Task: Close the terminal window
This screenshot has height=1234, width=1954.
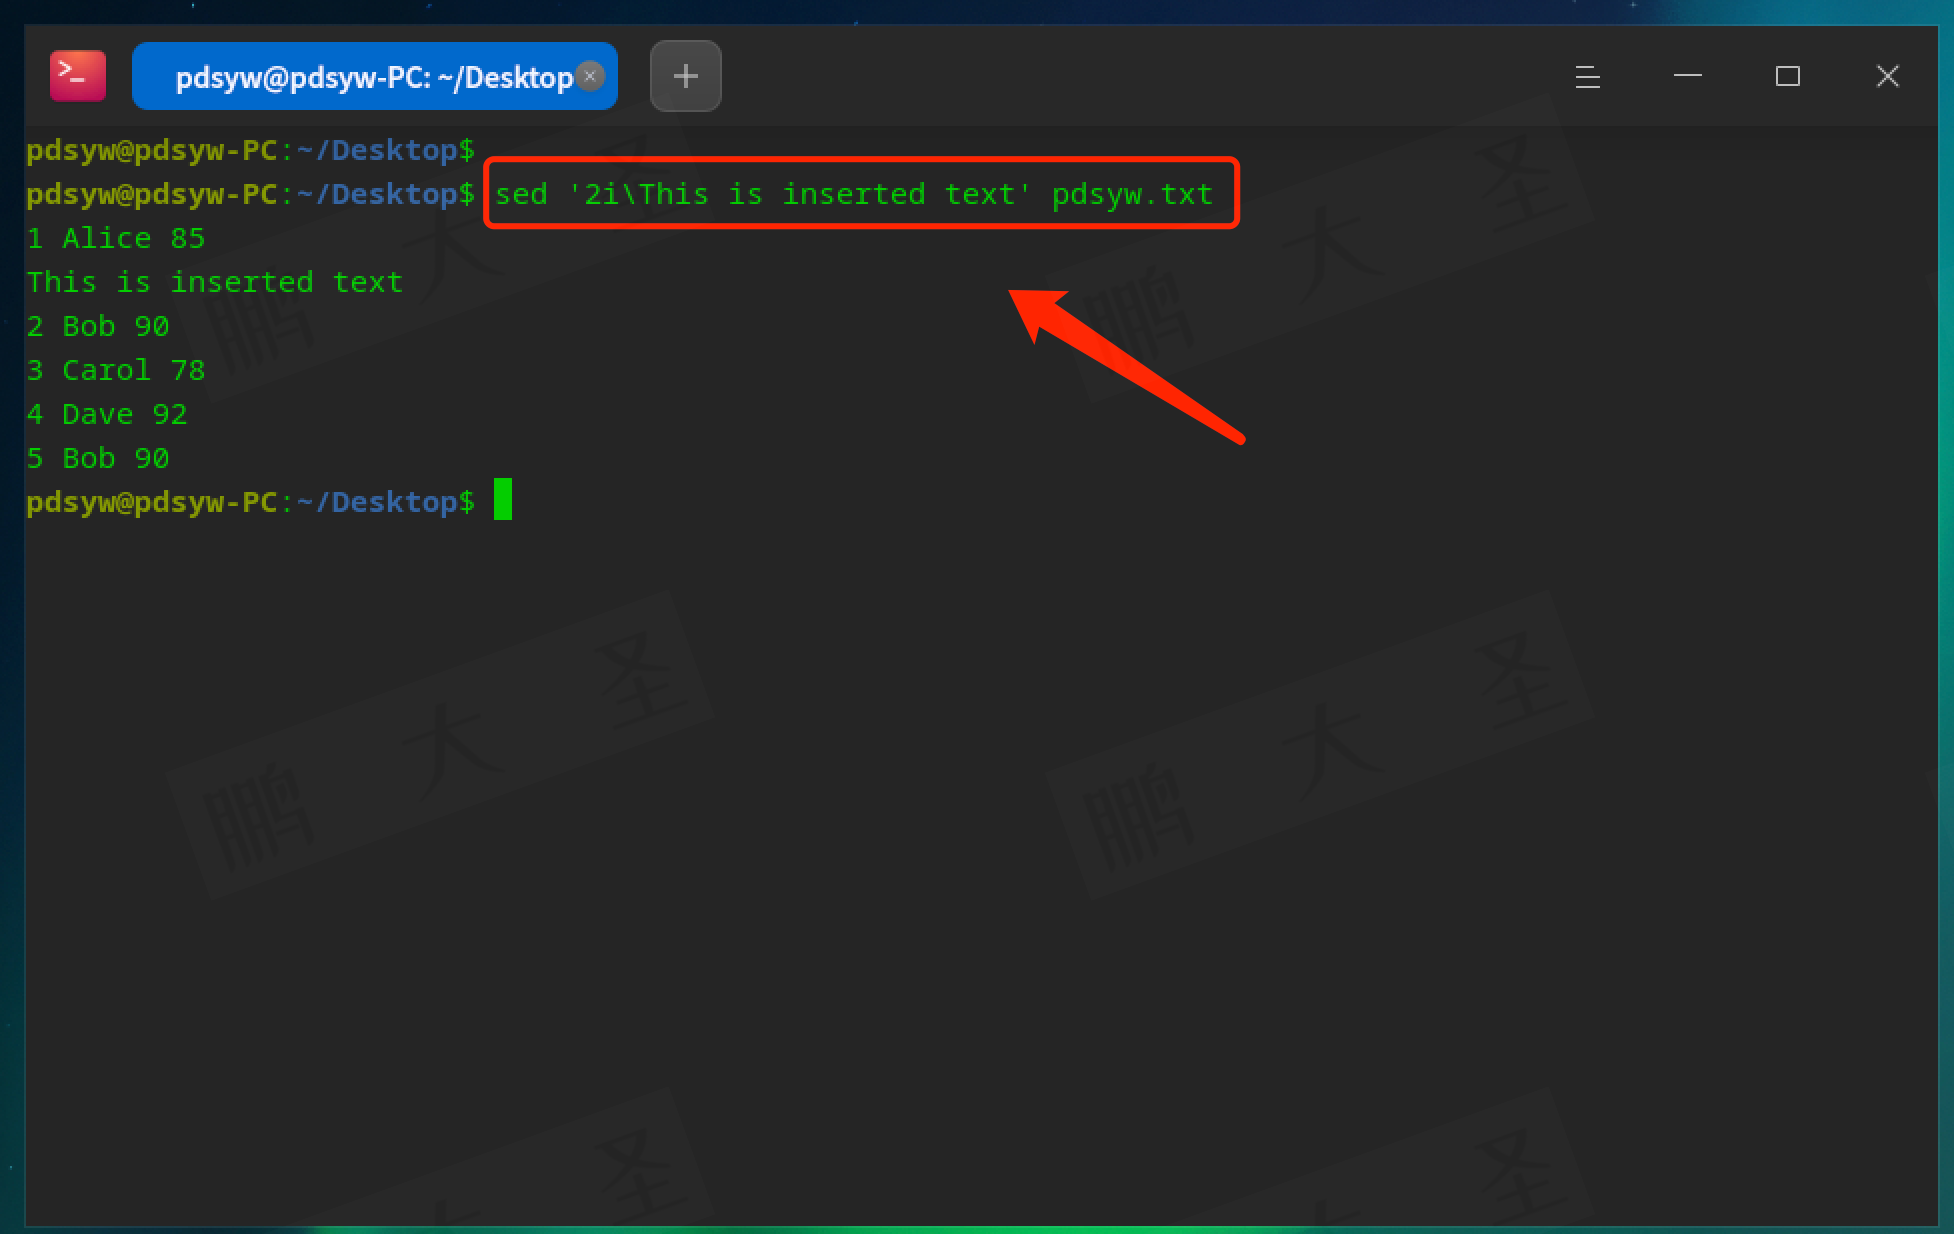Action: click(1887, 76)
